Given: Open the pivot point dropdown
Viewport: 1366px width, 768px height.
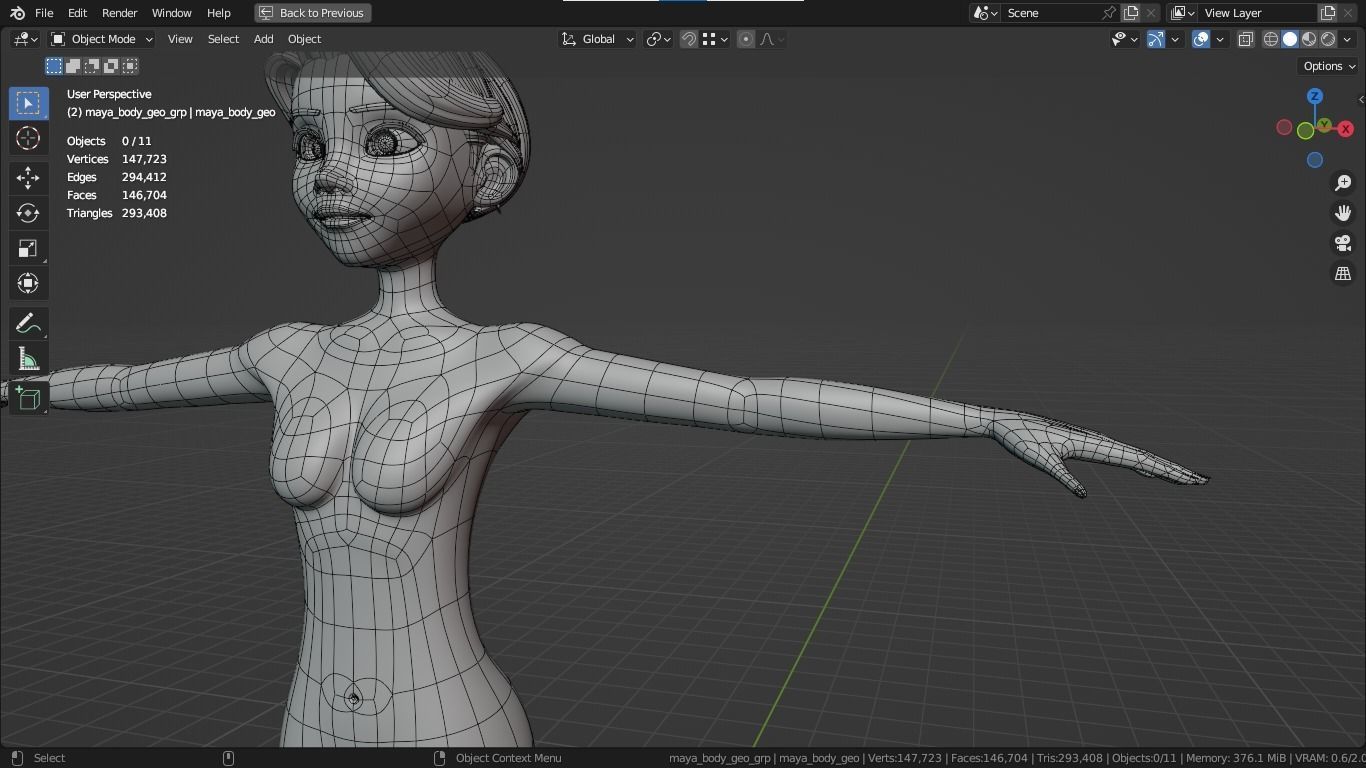Looking at the screenshot, I should 659,39.
